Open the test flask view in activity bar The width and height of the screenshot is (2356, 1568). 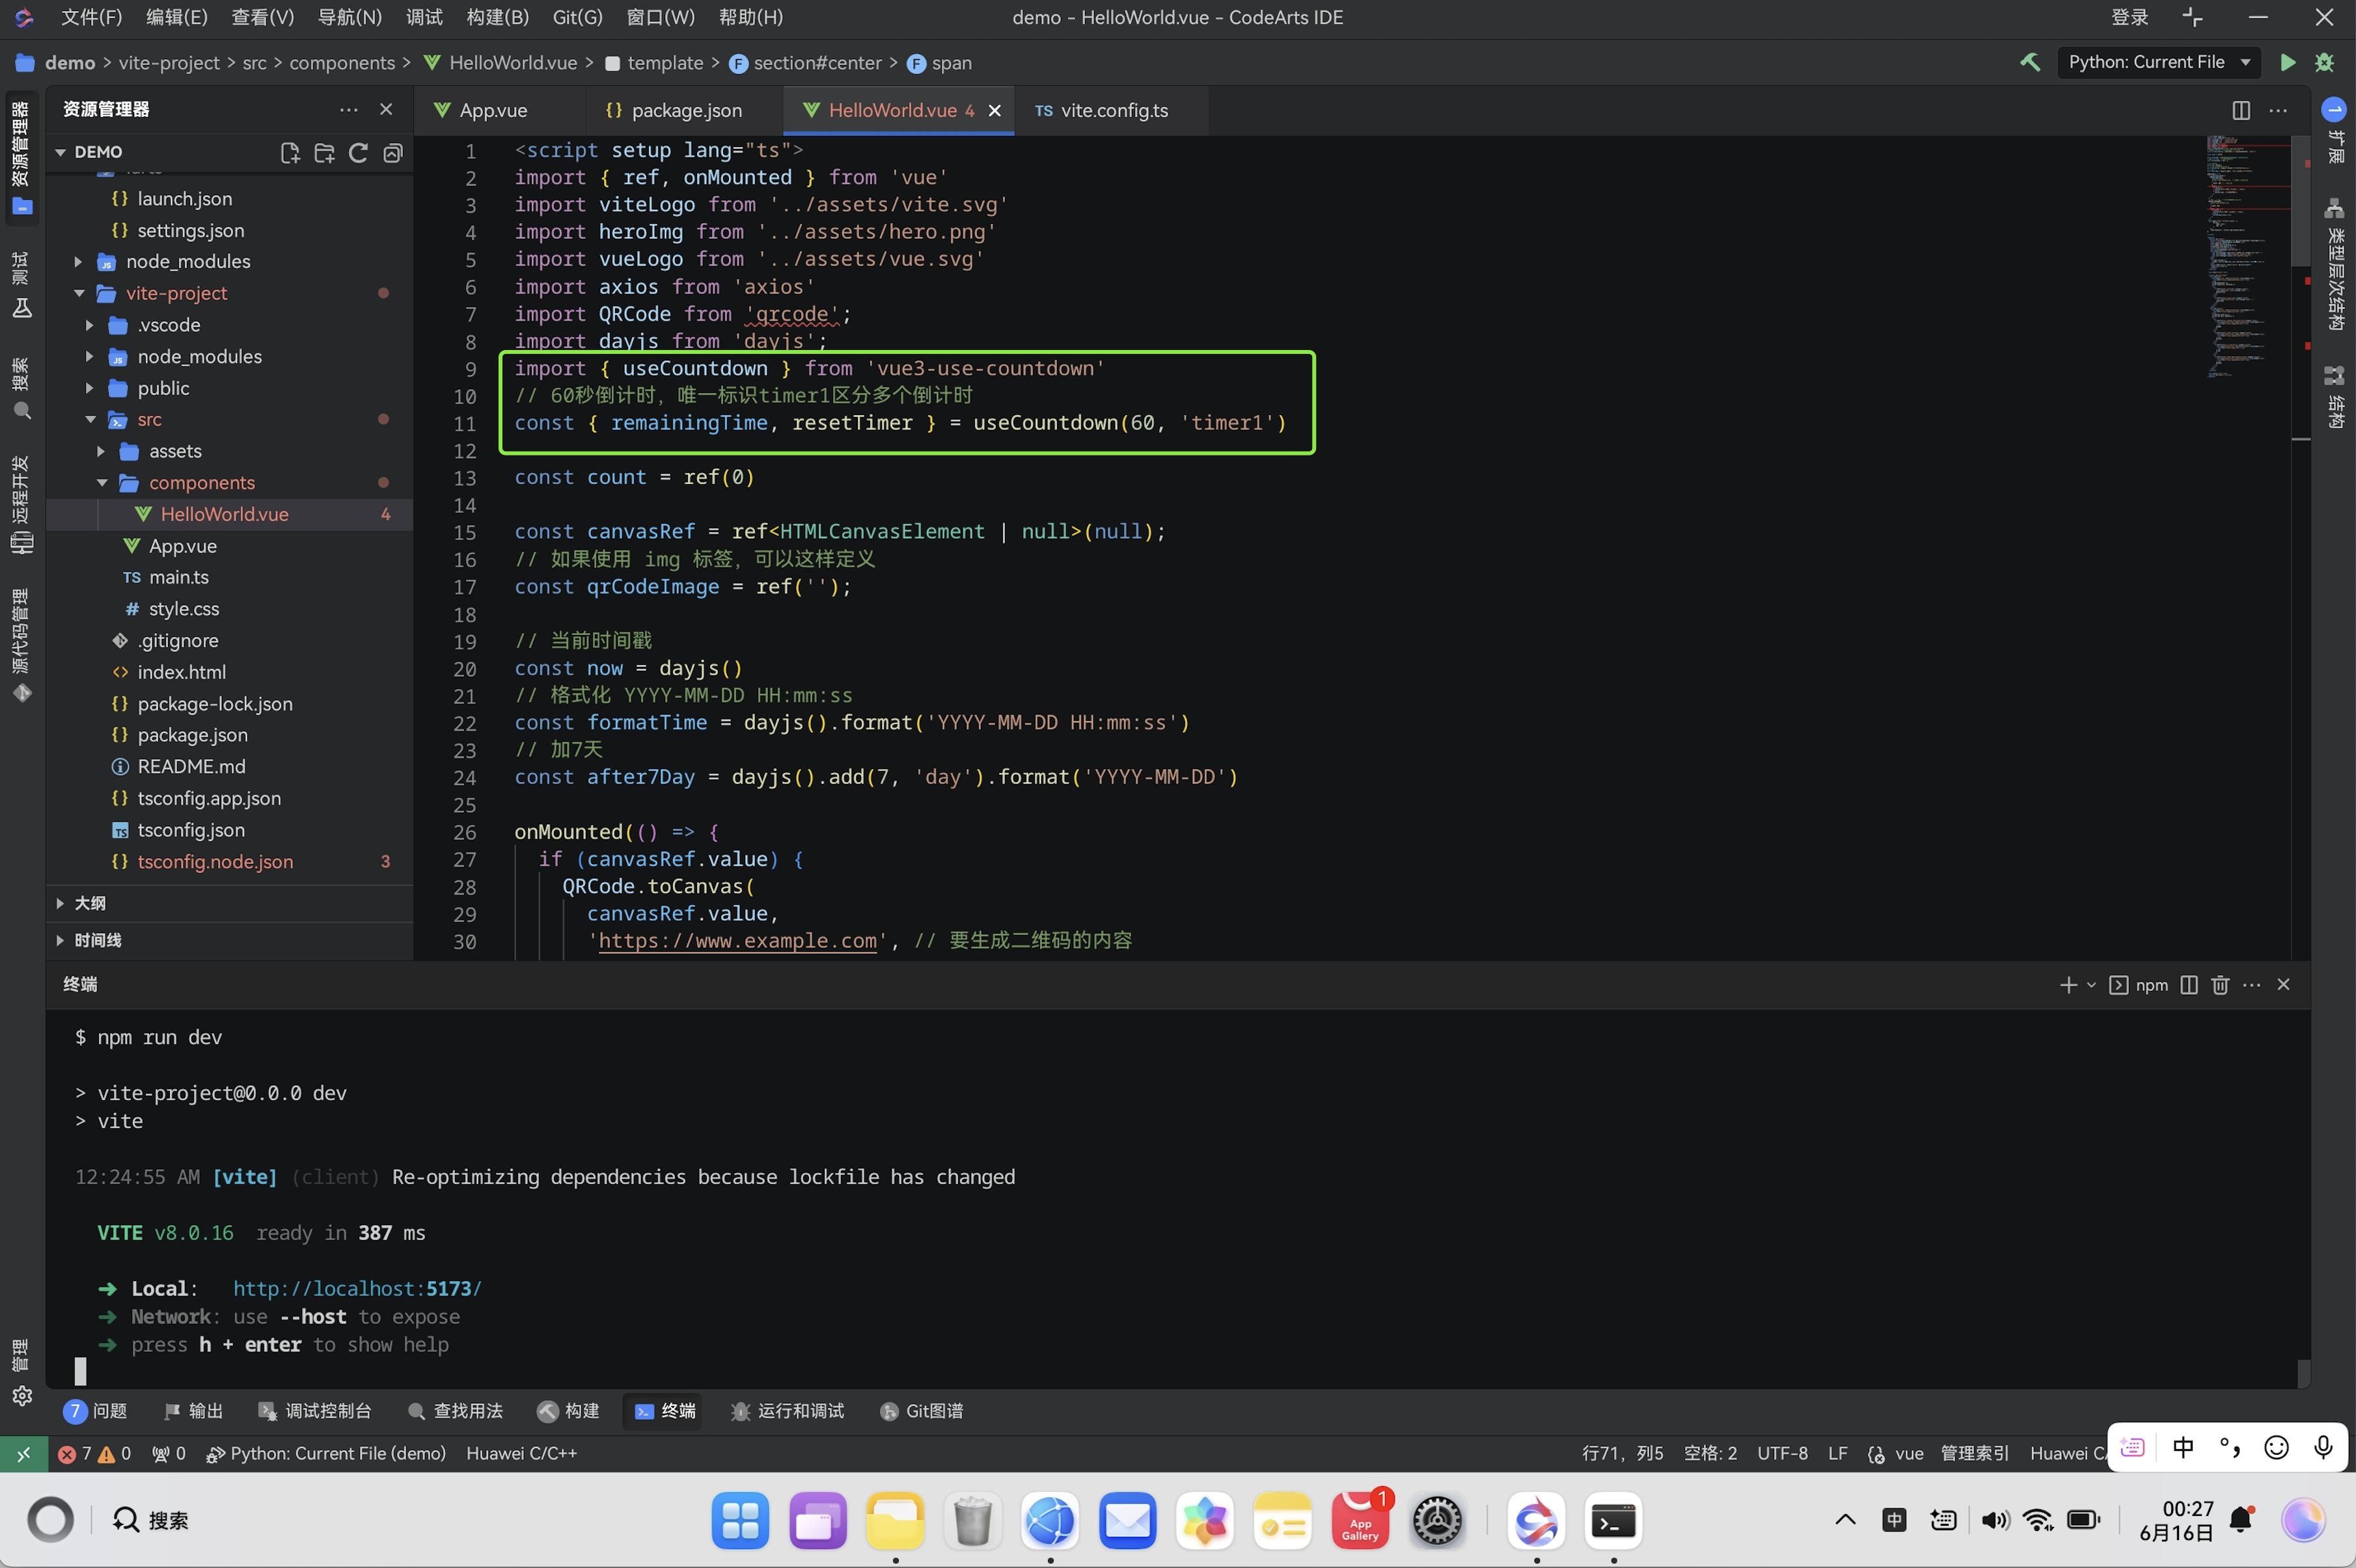coord(22,285)
